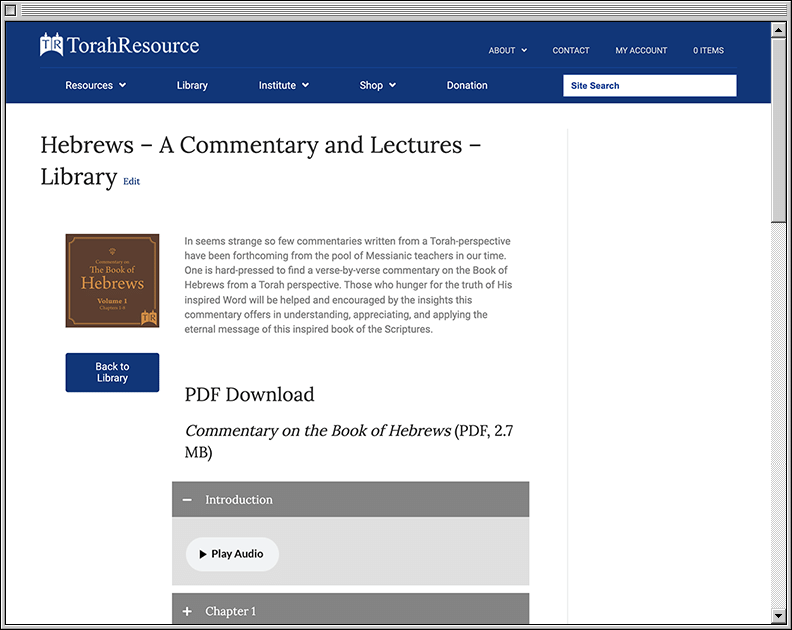The image size is (792, 630).
Task: Collapse the Introduction section minus icon
Action: coord(188,500)
